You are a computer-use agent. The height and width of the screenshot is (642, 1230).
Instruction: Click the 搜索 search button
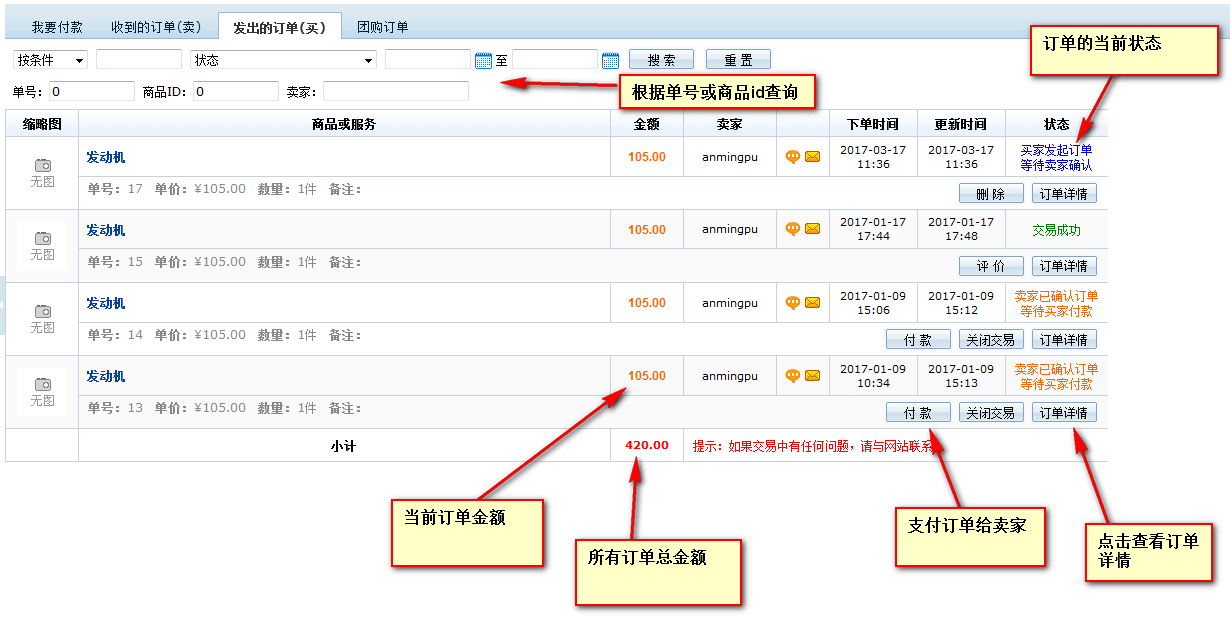click(x=661, y=60)
